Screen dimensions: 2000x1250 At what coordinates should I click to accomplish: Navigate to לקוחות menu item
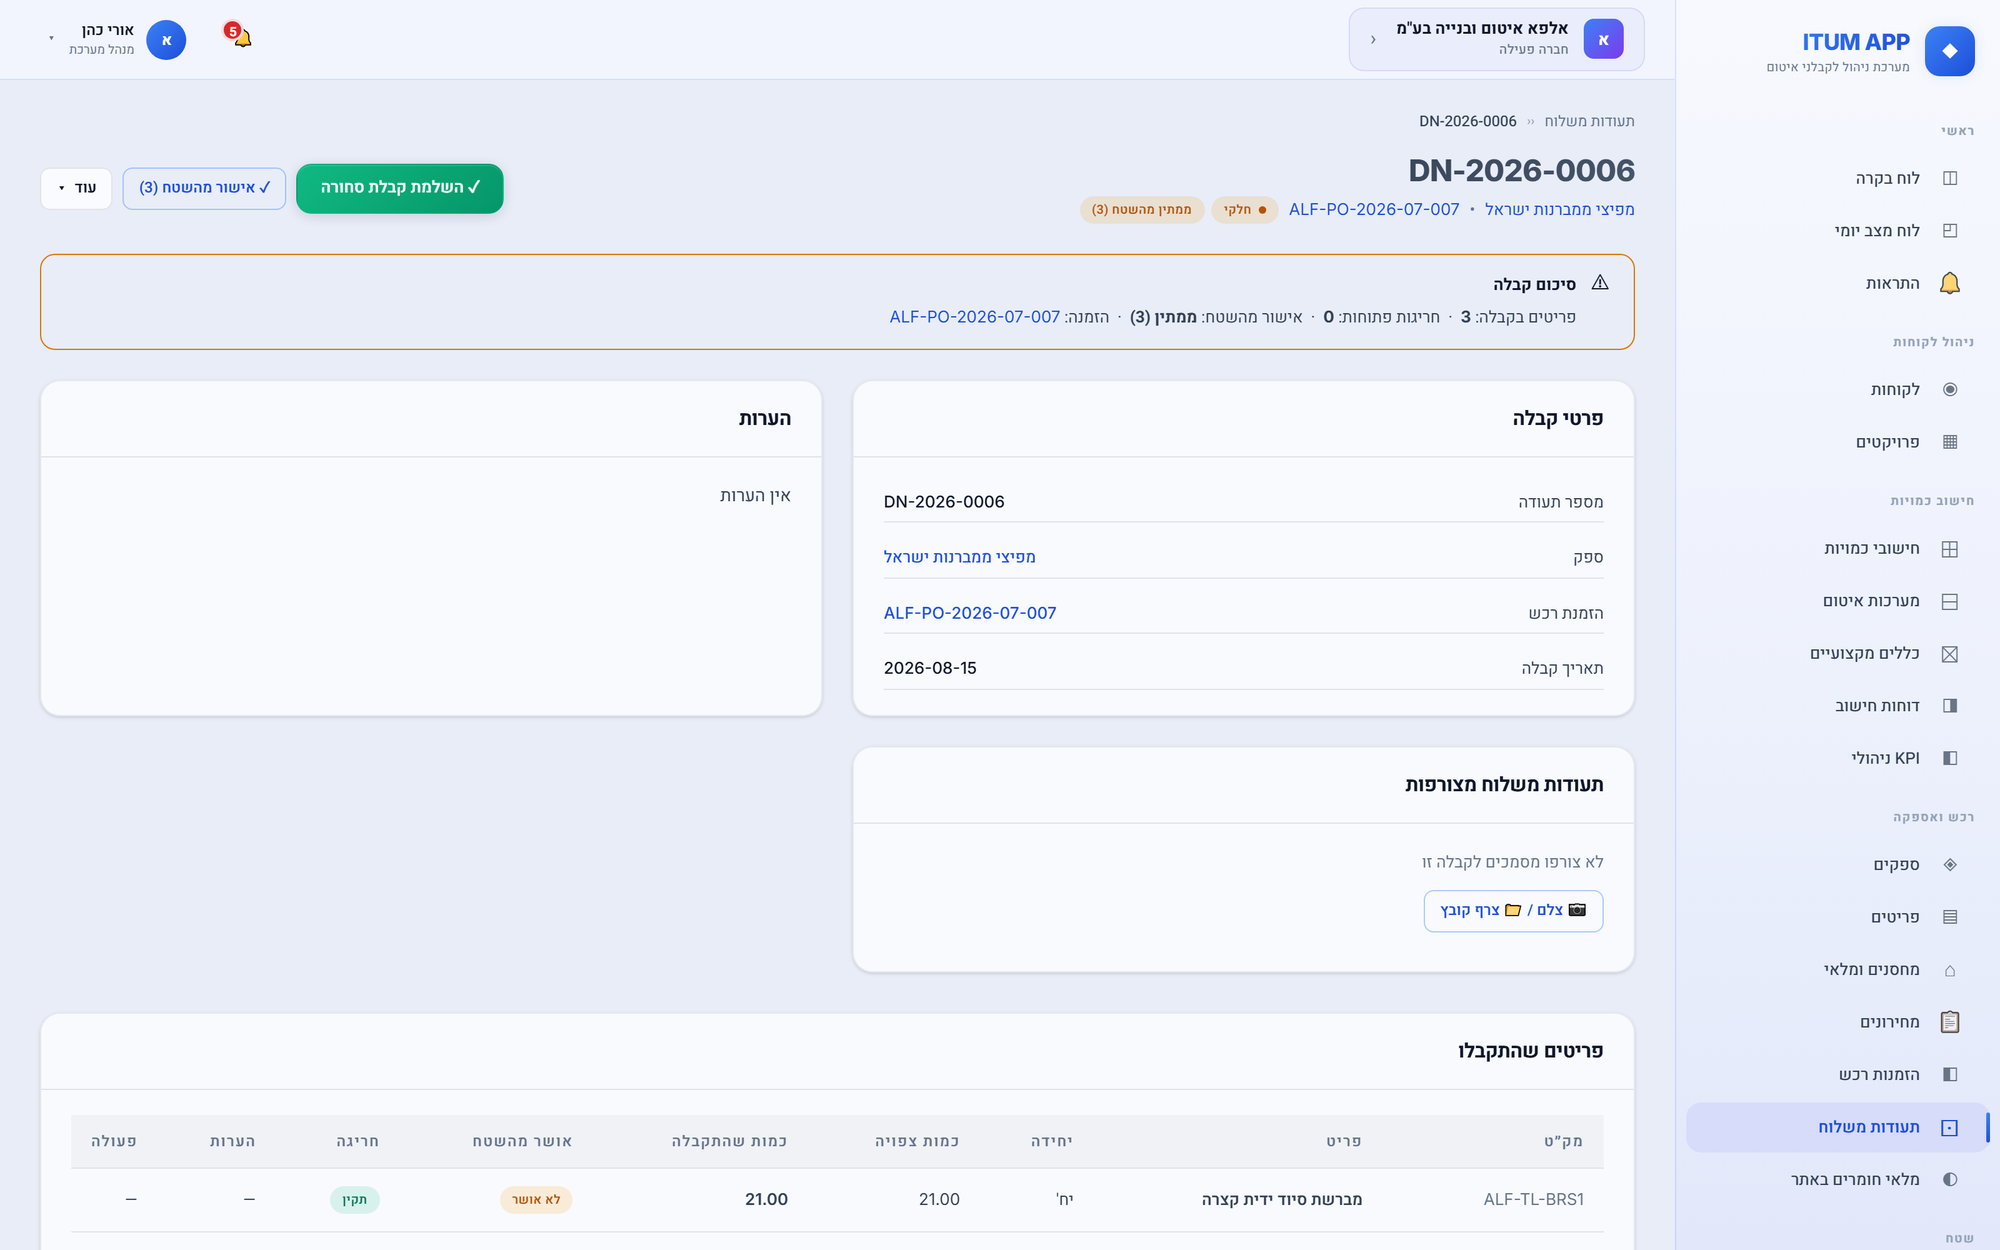pos(1895,390)
